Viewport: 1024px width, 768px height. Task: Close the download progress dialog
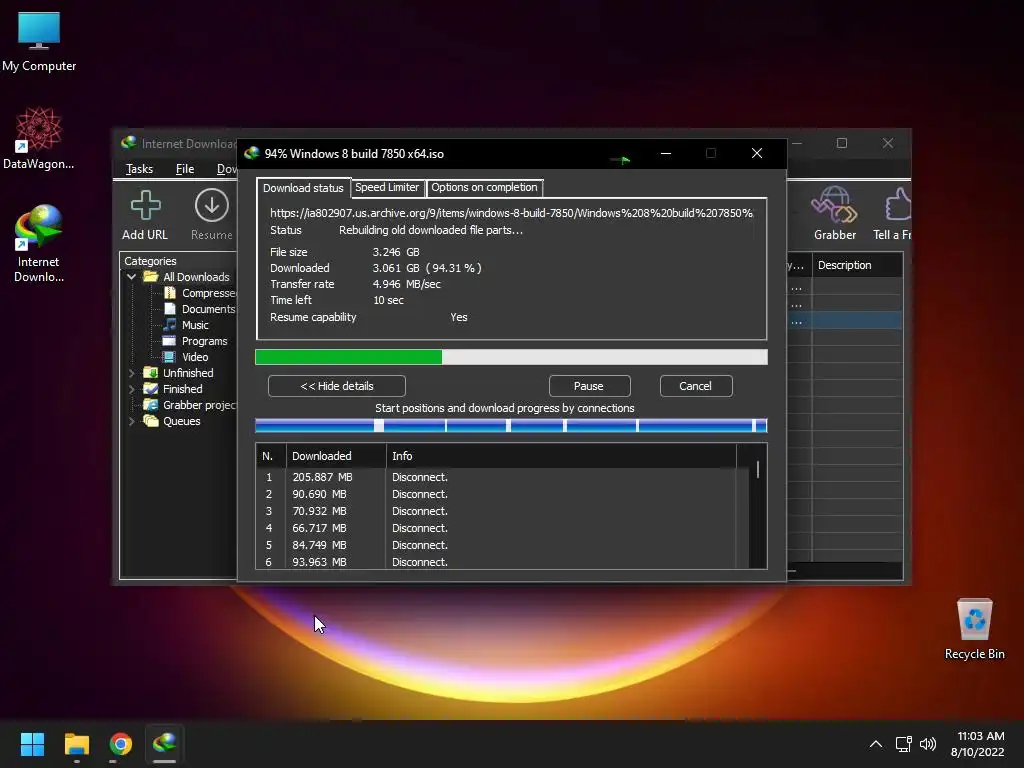pos(757,153)
